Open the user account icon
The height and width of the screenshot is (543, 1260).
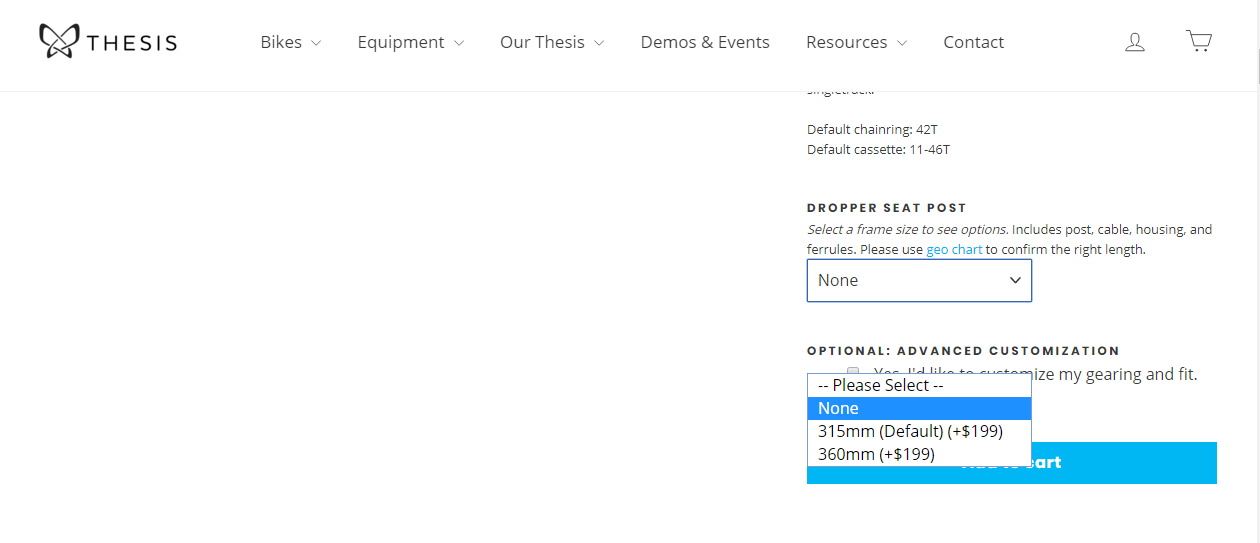click(x=1135, y=42)
